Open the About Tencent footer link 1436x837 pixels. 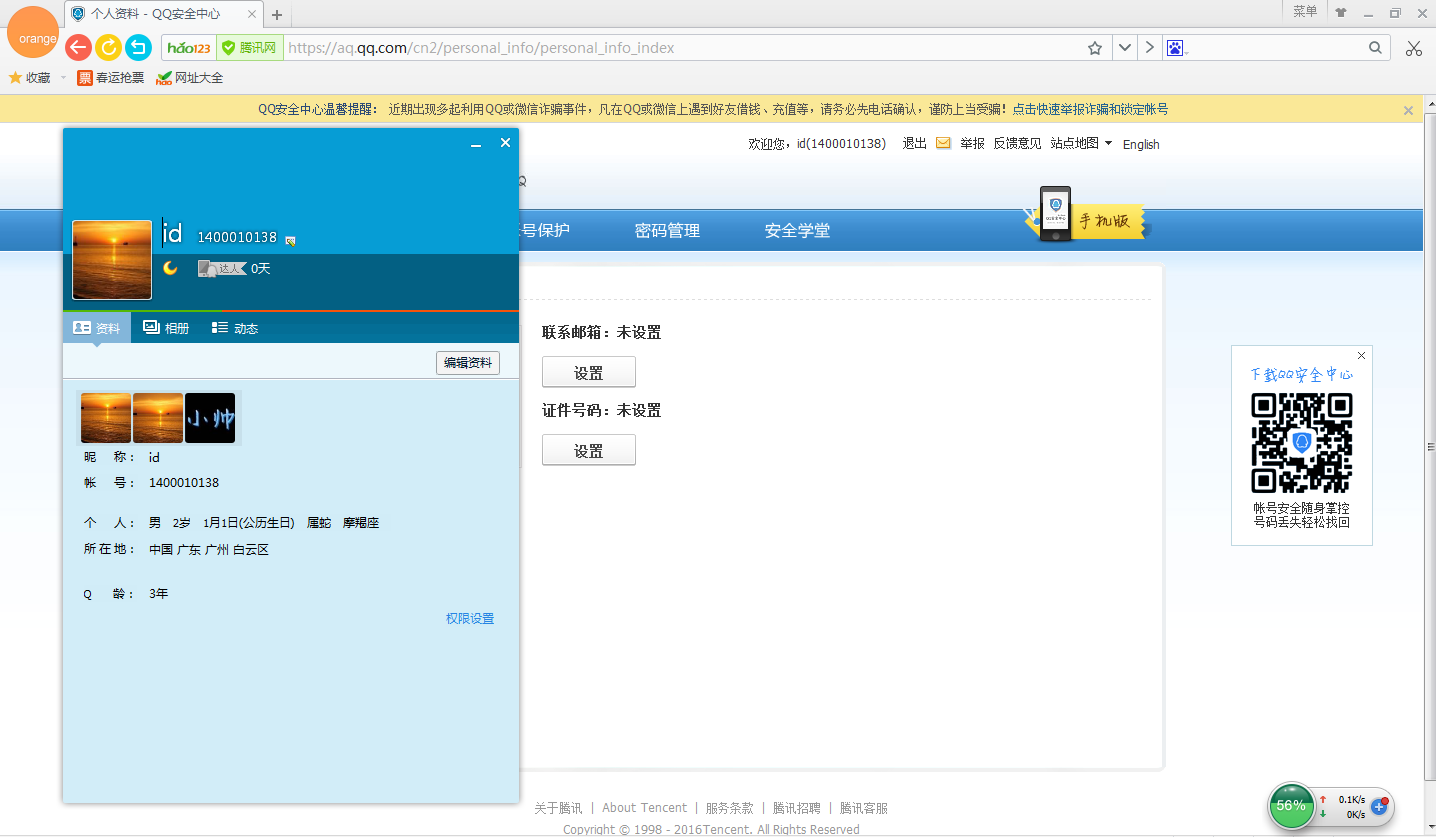pos(645,808)
